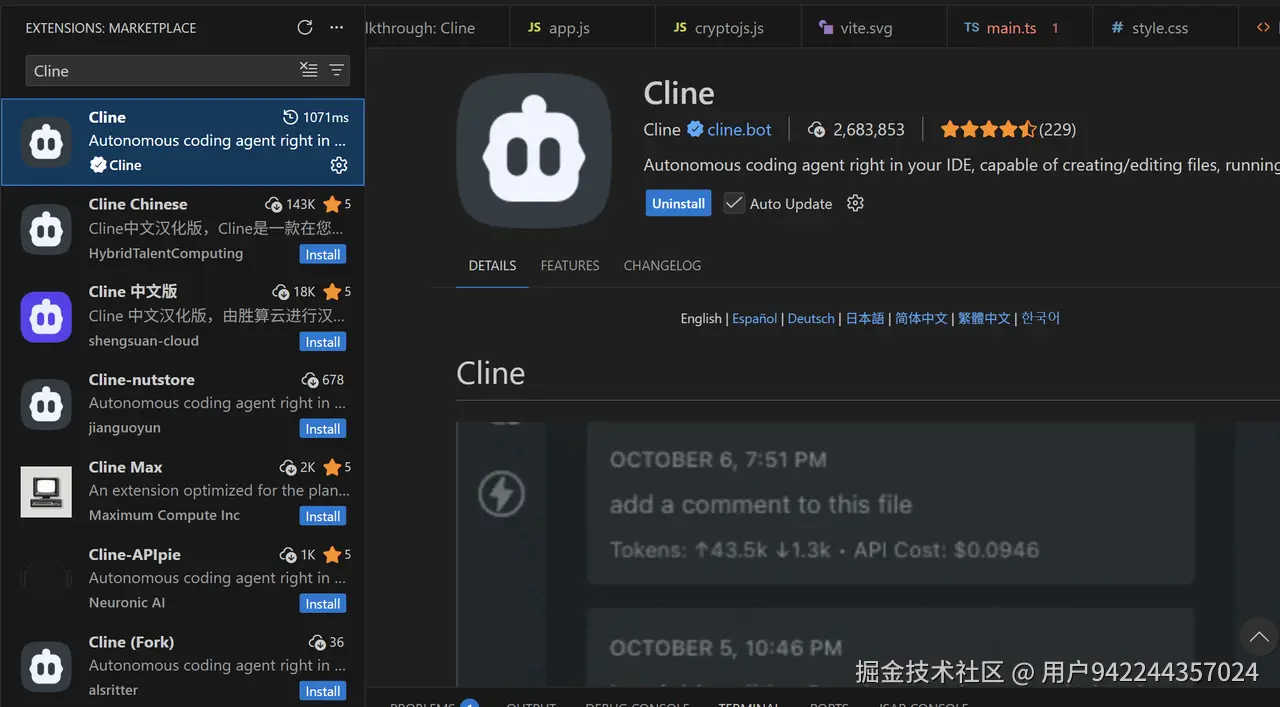Click the star rating (229)
This screenshot has height=707, width=1280.
pyautogui.click(x=1008, y=129)
